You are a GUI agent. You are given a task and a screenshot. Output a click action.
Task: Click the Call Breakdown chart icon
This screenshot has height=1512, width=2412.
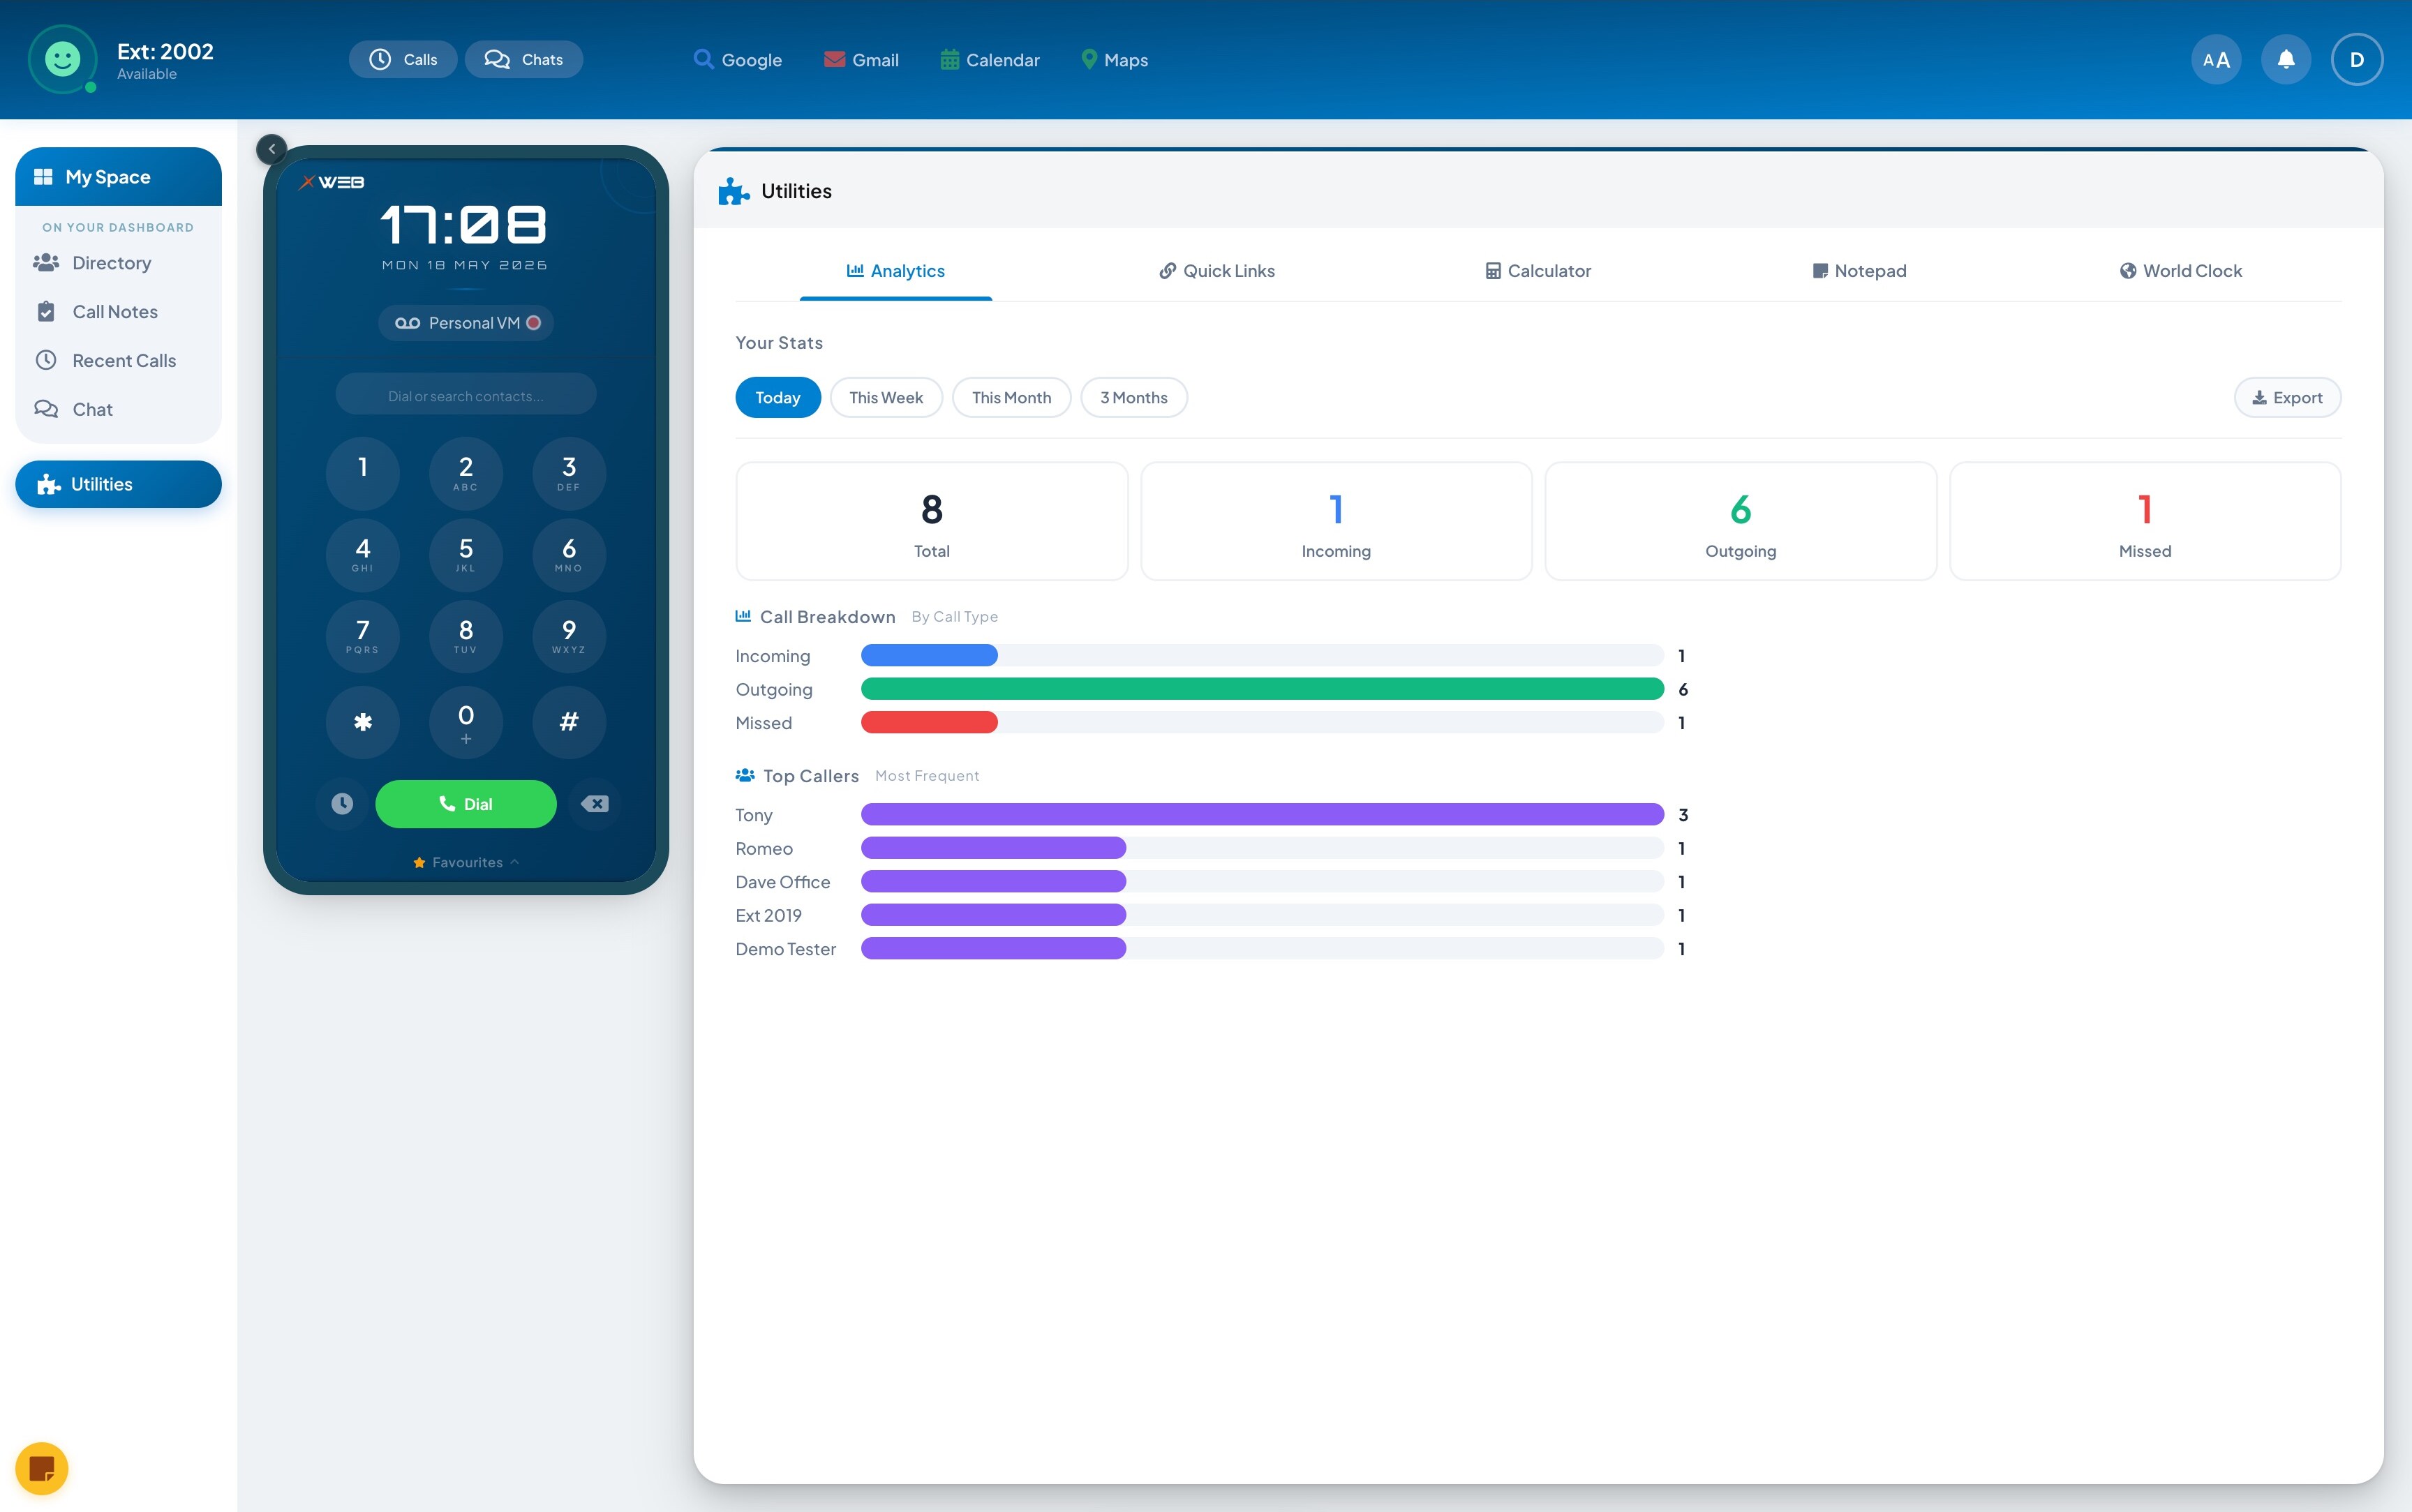[x=743, y=616]
